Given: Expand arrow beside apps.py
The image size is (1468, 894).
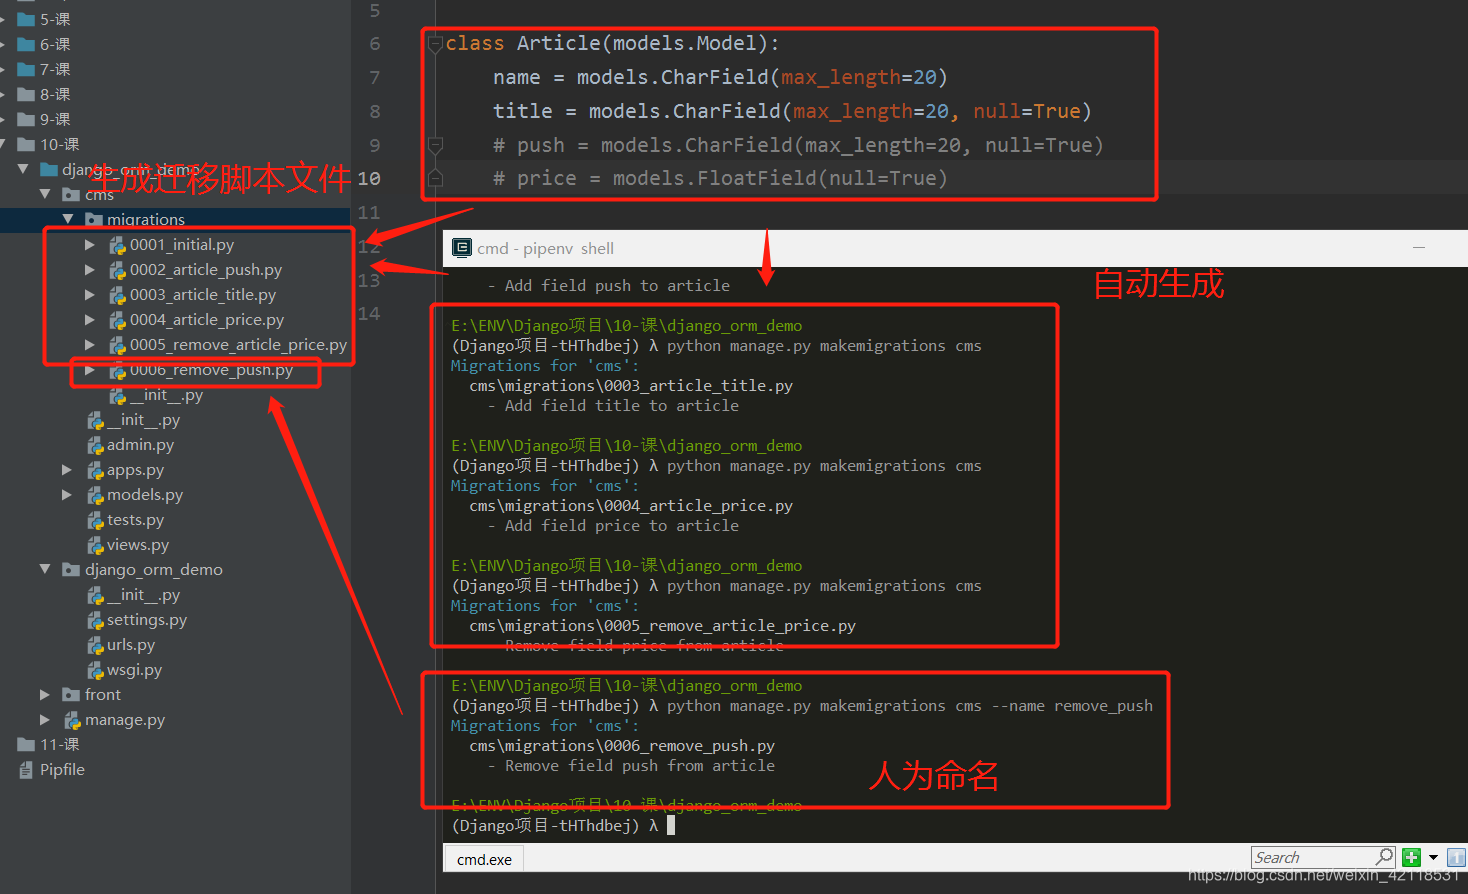Looking at the screenshot, I should pos(67,469).
